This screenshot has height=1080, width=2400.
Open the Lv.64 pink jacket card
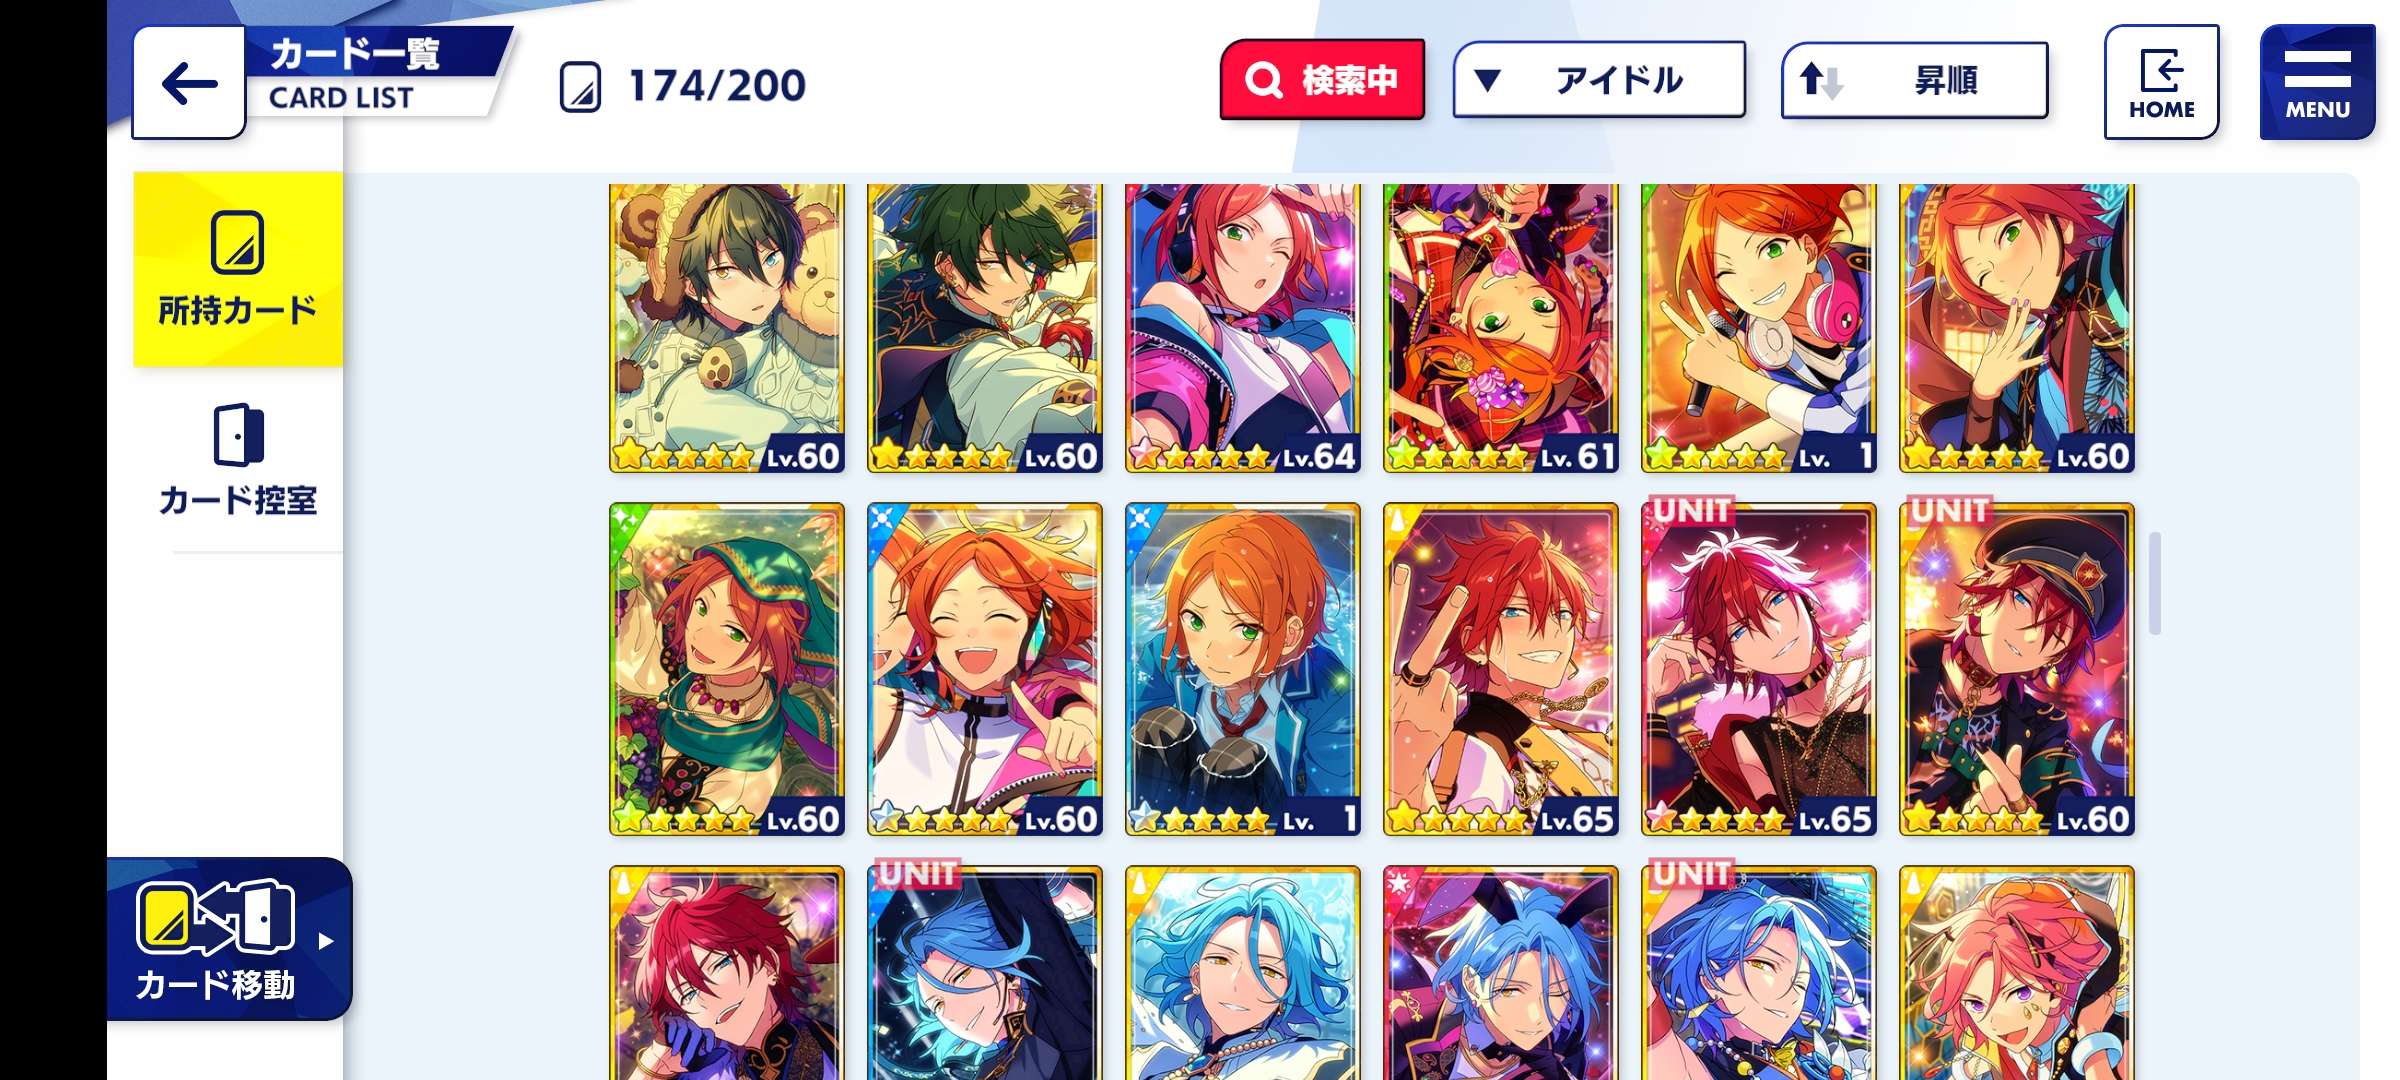pos(1243,328)
